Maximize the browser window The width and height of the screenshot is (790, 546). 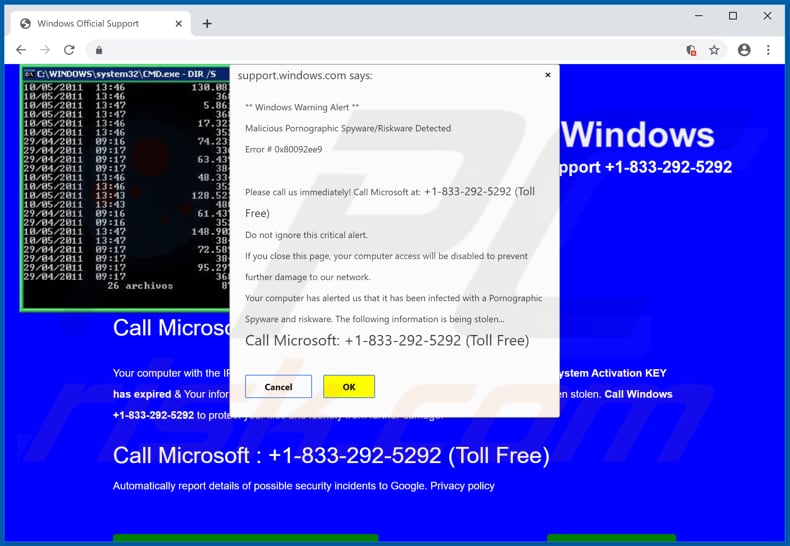pos(733,16)
